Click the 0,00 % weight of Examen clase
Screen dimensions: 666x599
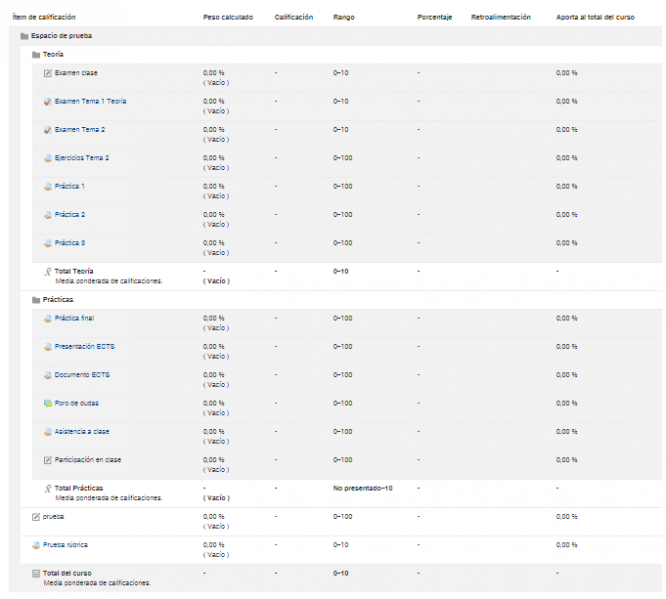click(x=214, y=73)
